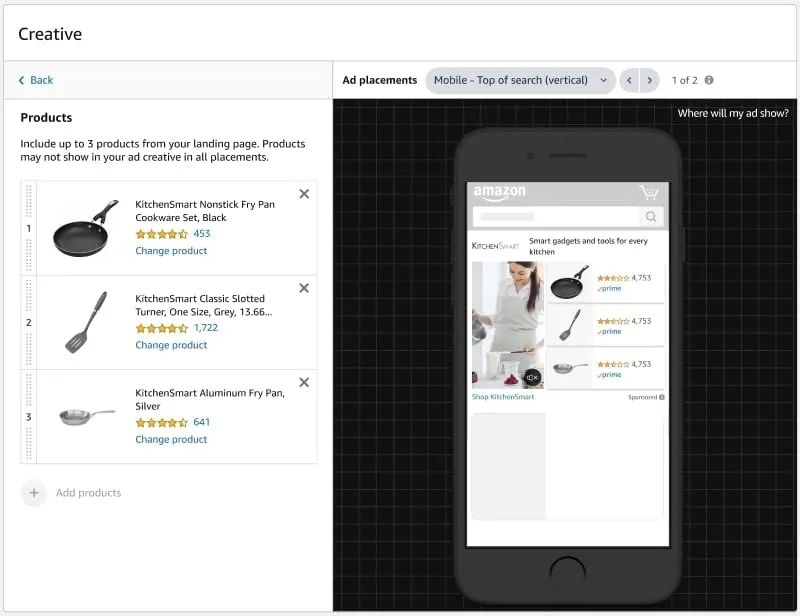Show next ad placement preview
This screenshot has width=800, height=616.
(649, 80)
